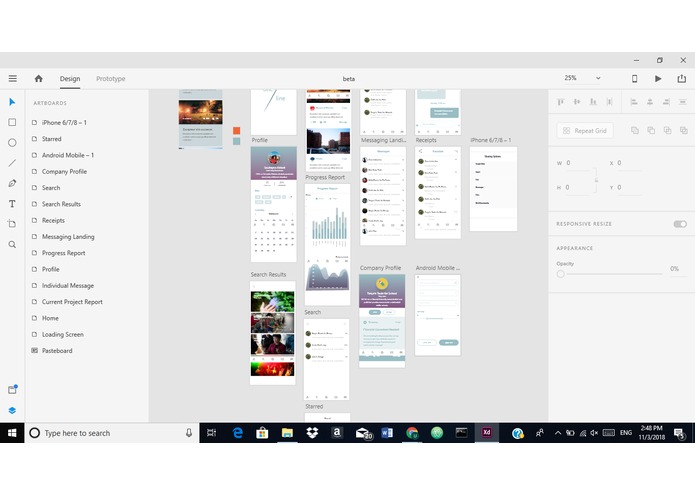The width and height of the screenshot is (695, 494).
Task: Activate the Line tool
Action: tap(12, 163)
